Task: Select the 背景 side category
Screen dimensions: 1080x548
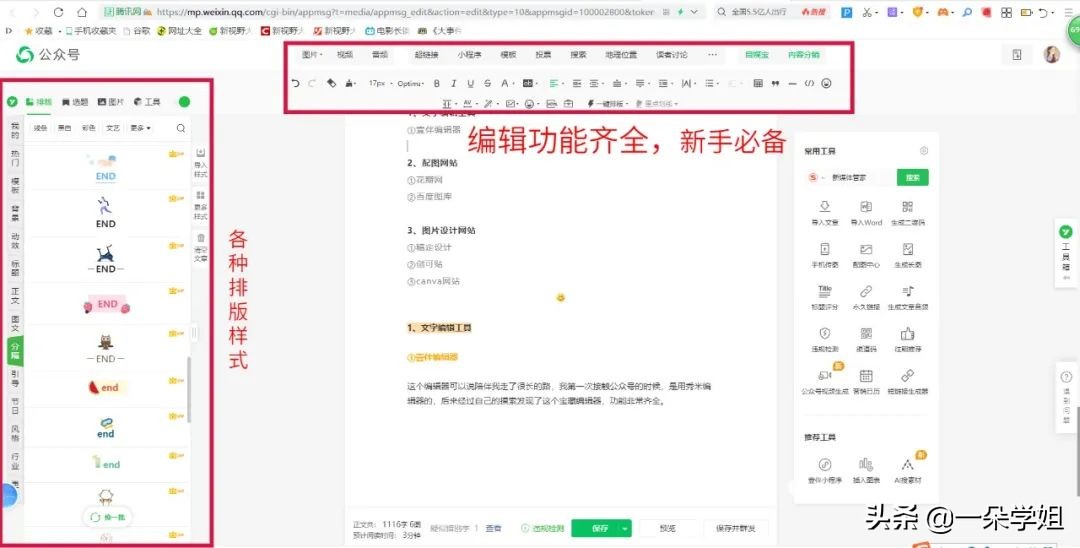Action: [x=15, y=213]
